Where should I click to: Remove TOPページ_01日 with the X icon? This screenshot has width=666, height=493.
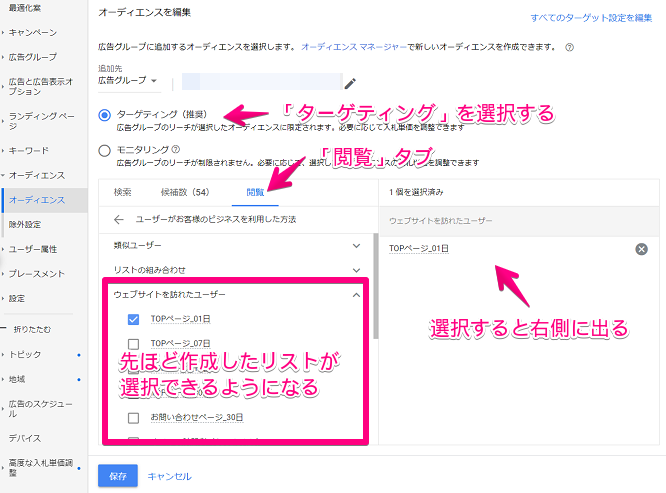[641, 249]
